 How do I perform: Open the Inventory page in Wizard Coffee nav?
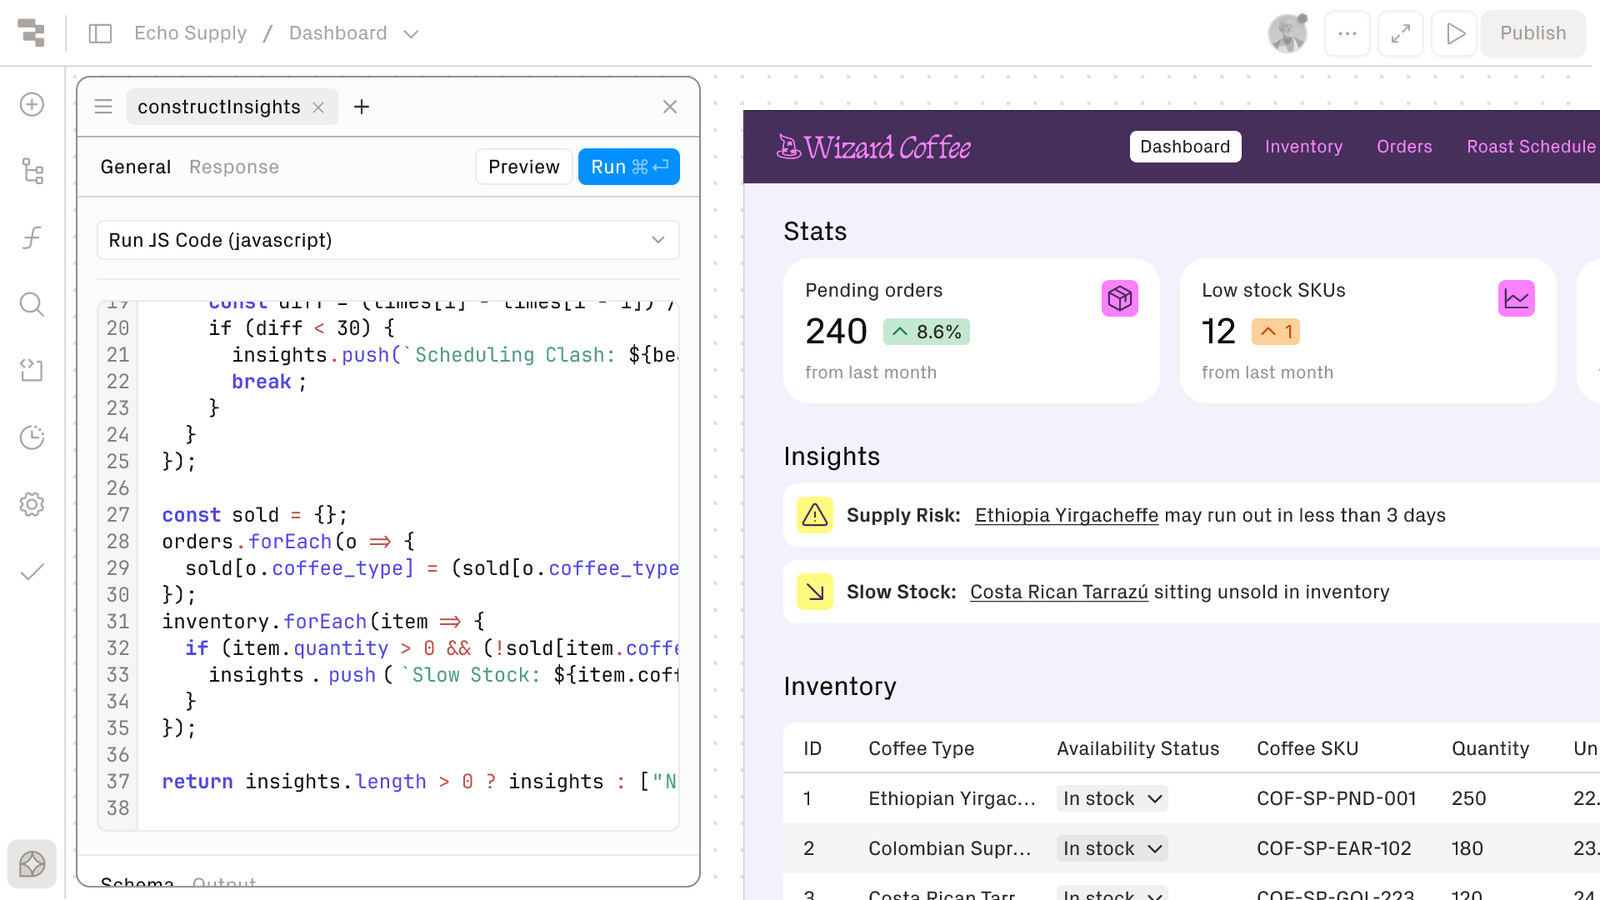pyautogui.click(x=1303, y=146)
